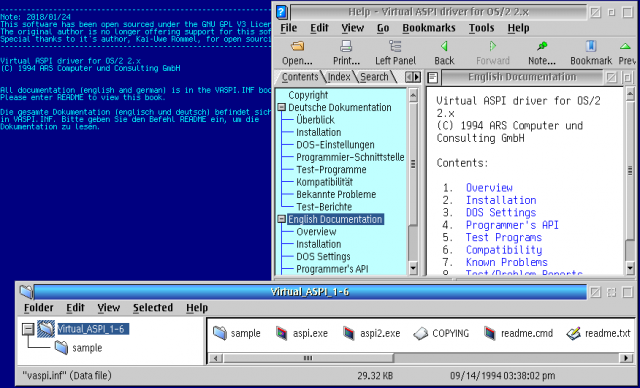Click the Prev green up-arrow icon
Viewport: 640px width, 388px height.
click(625, 47)
